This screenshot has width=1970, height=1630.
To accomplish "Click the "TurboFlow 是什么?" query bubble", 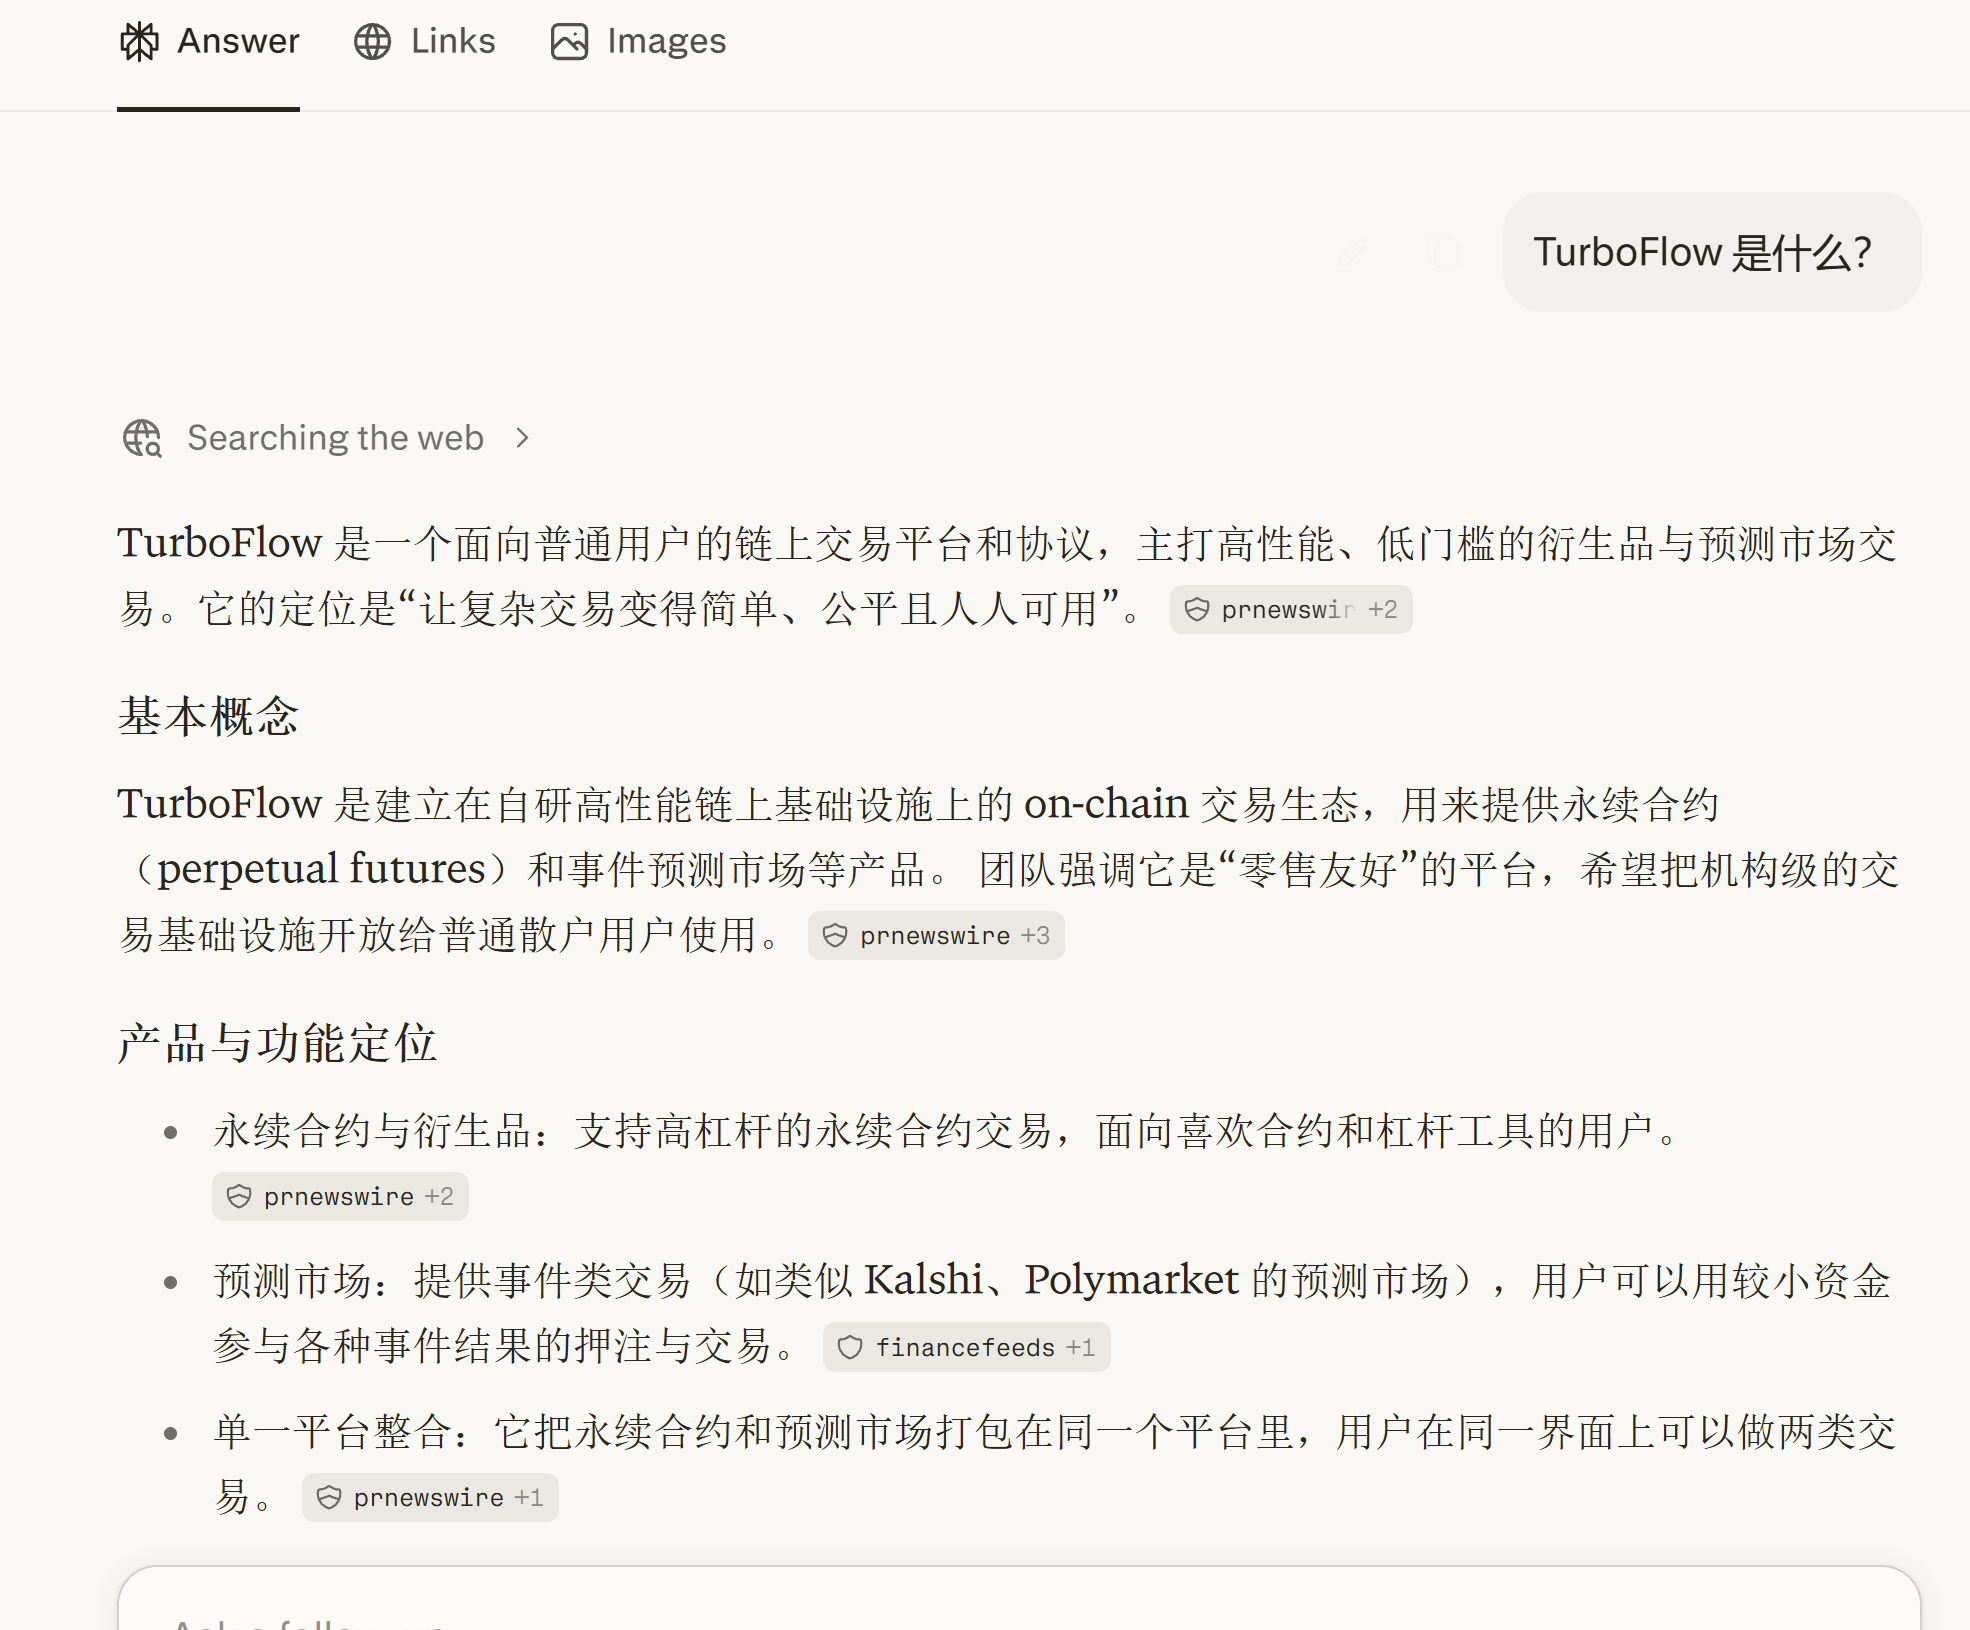I will coord(1711,252).
